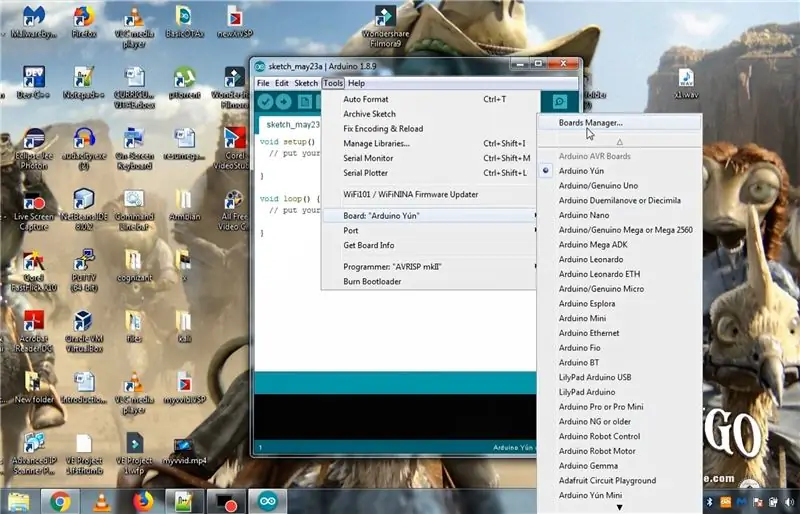Click the Upload arrow toolbar button
Viewport: 800px width, 514px height.
click(284, 102)
